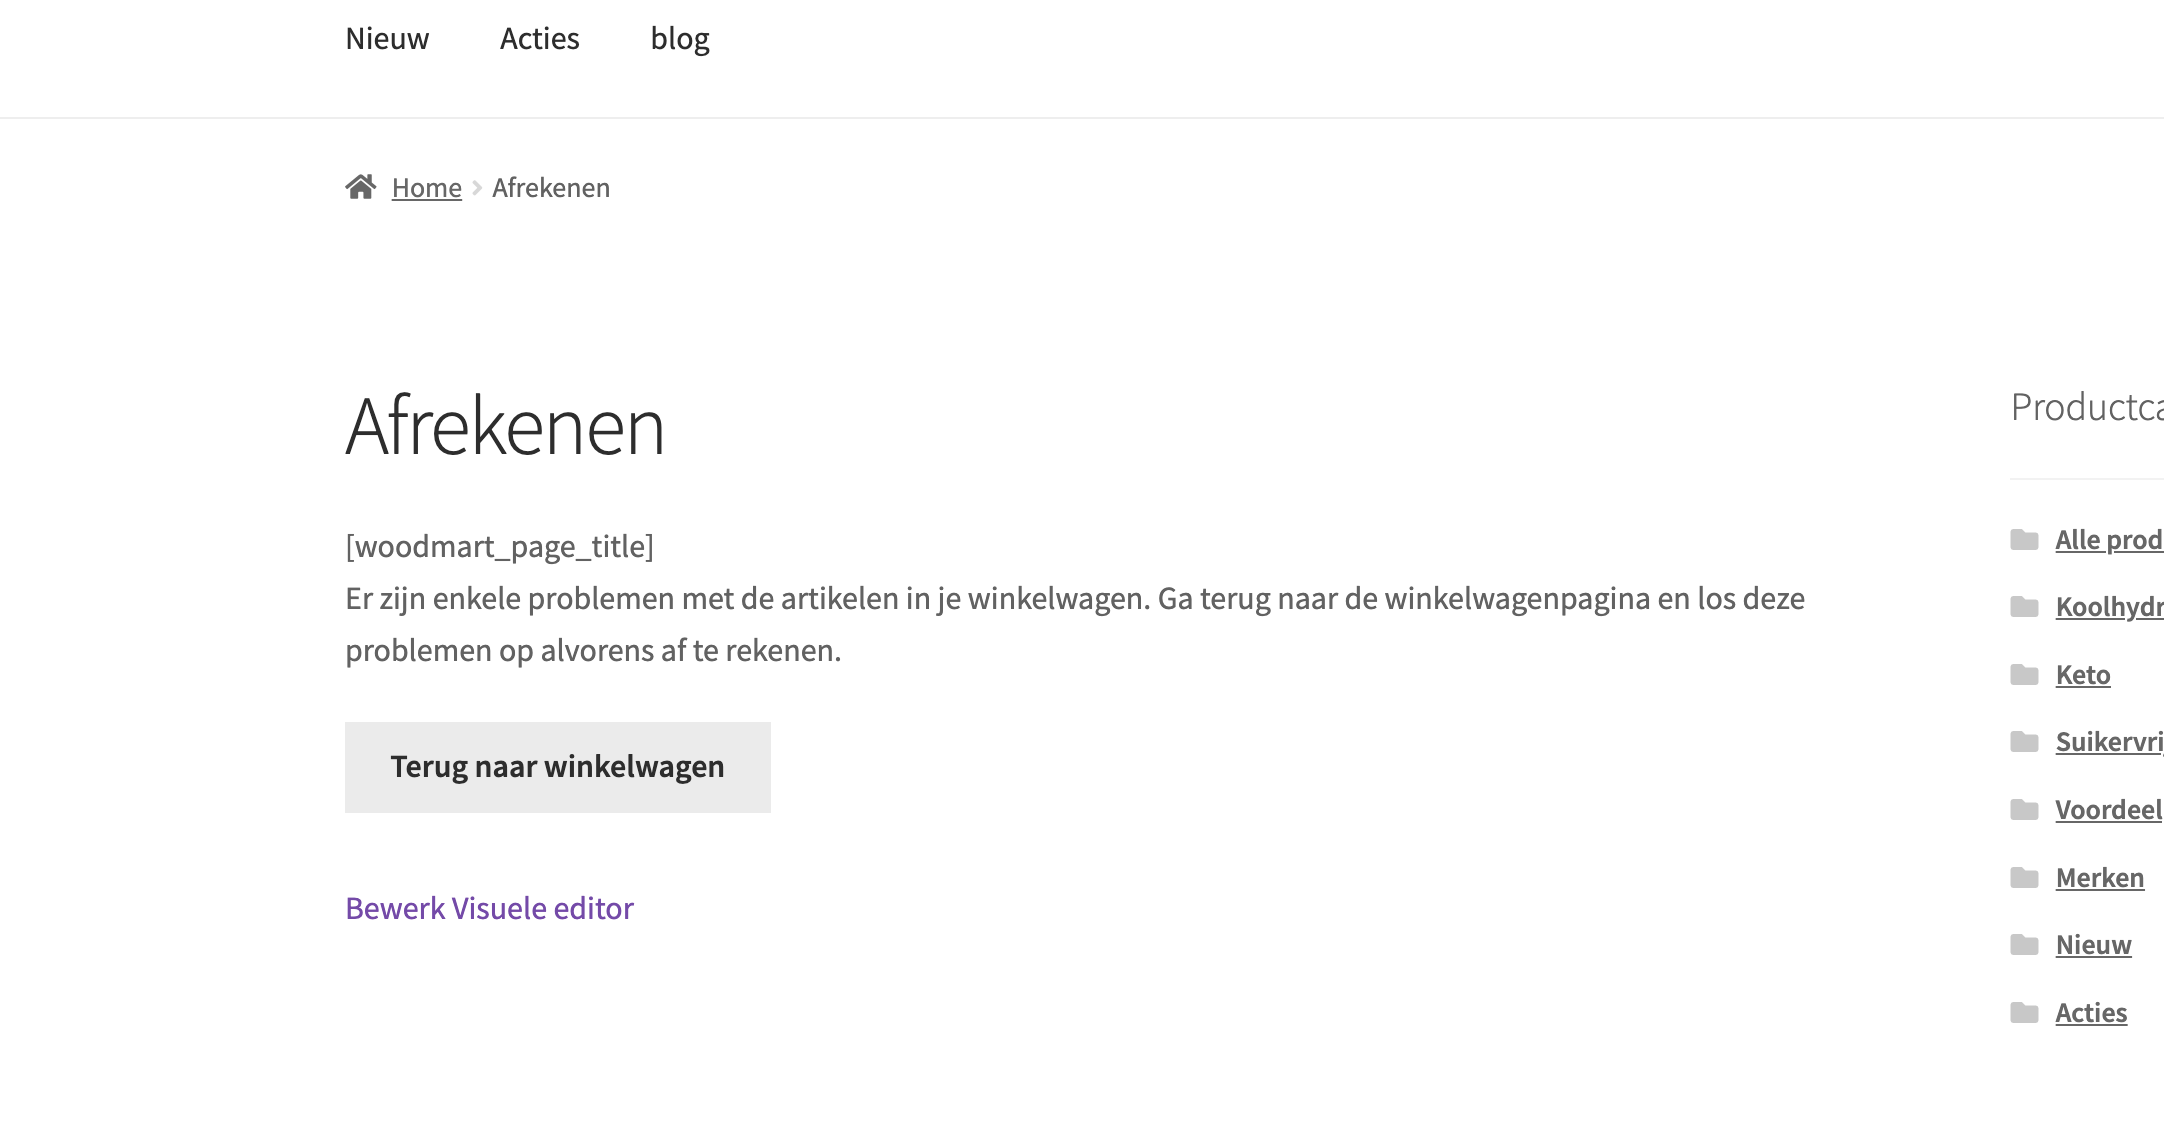Screen dimensions: 2164x1146
Task: Open the Acties navigation menu item
Action: [539, 39]
